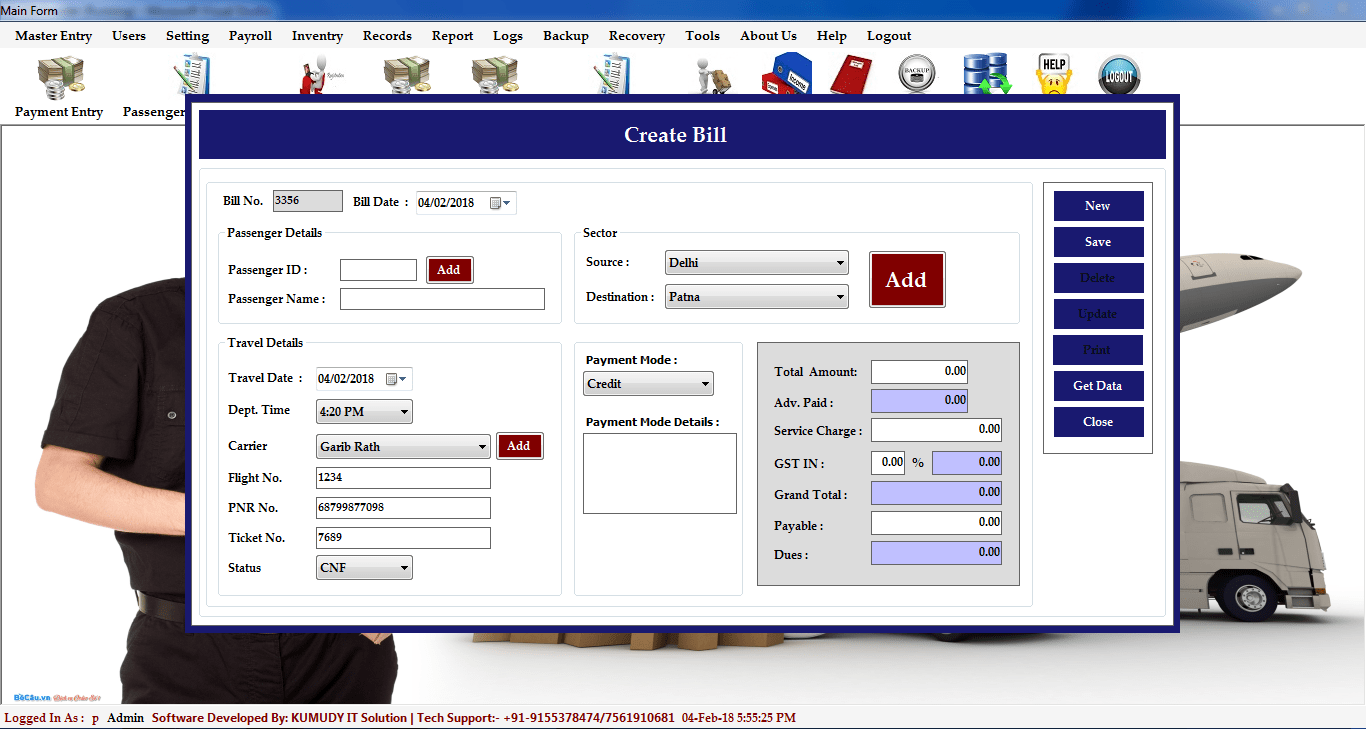Image resolution: width=1366 pixels, height=729 pixels.
Task: Open the Master Entry menu
Action: click(52, 35)
